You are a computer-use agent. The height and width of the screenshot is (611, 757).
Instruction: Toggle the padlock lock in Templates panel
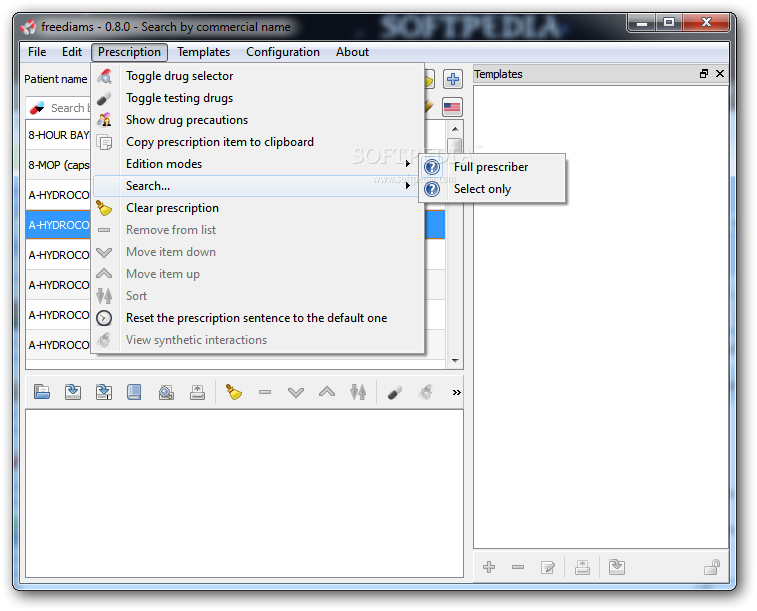[712, 567]
